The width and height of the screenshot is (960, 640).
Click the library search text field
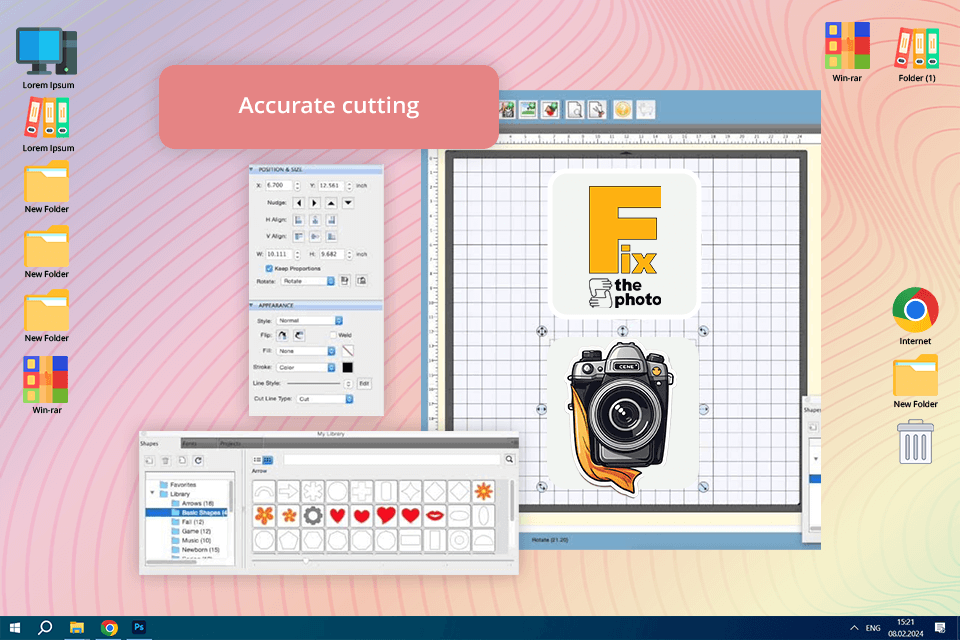[x=392, y=459]
